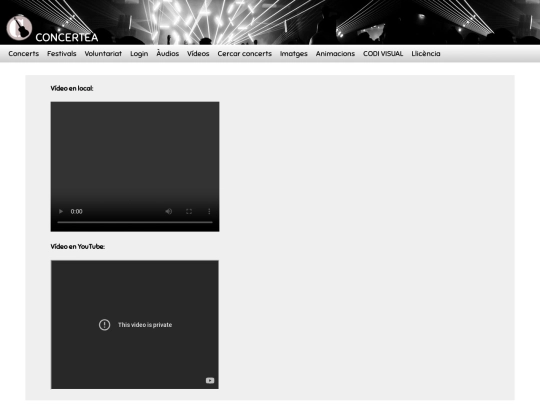Open local video more options menu
The image size is (540, 405).
pos(209,211)
